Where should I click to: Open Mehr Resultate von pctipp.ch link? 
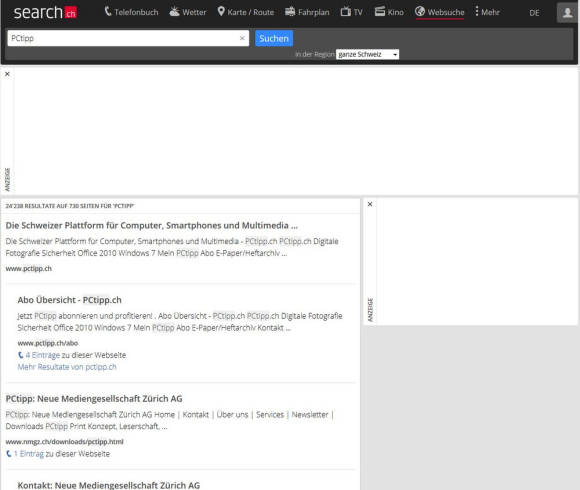(x=67, y=367)
